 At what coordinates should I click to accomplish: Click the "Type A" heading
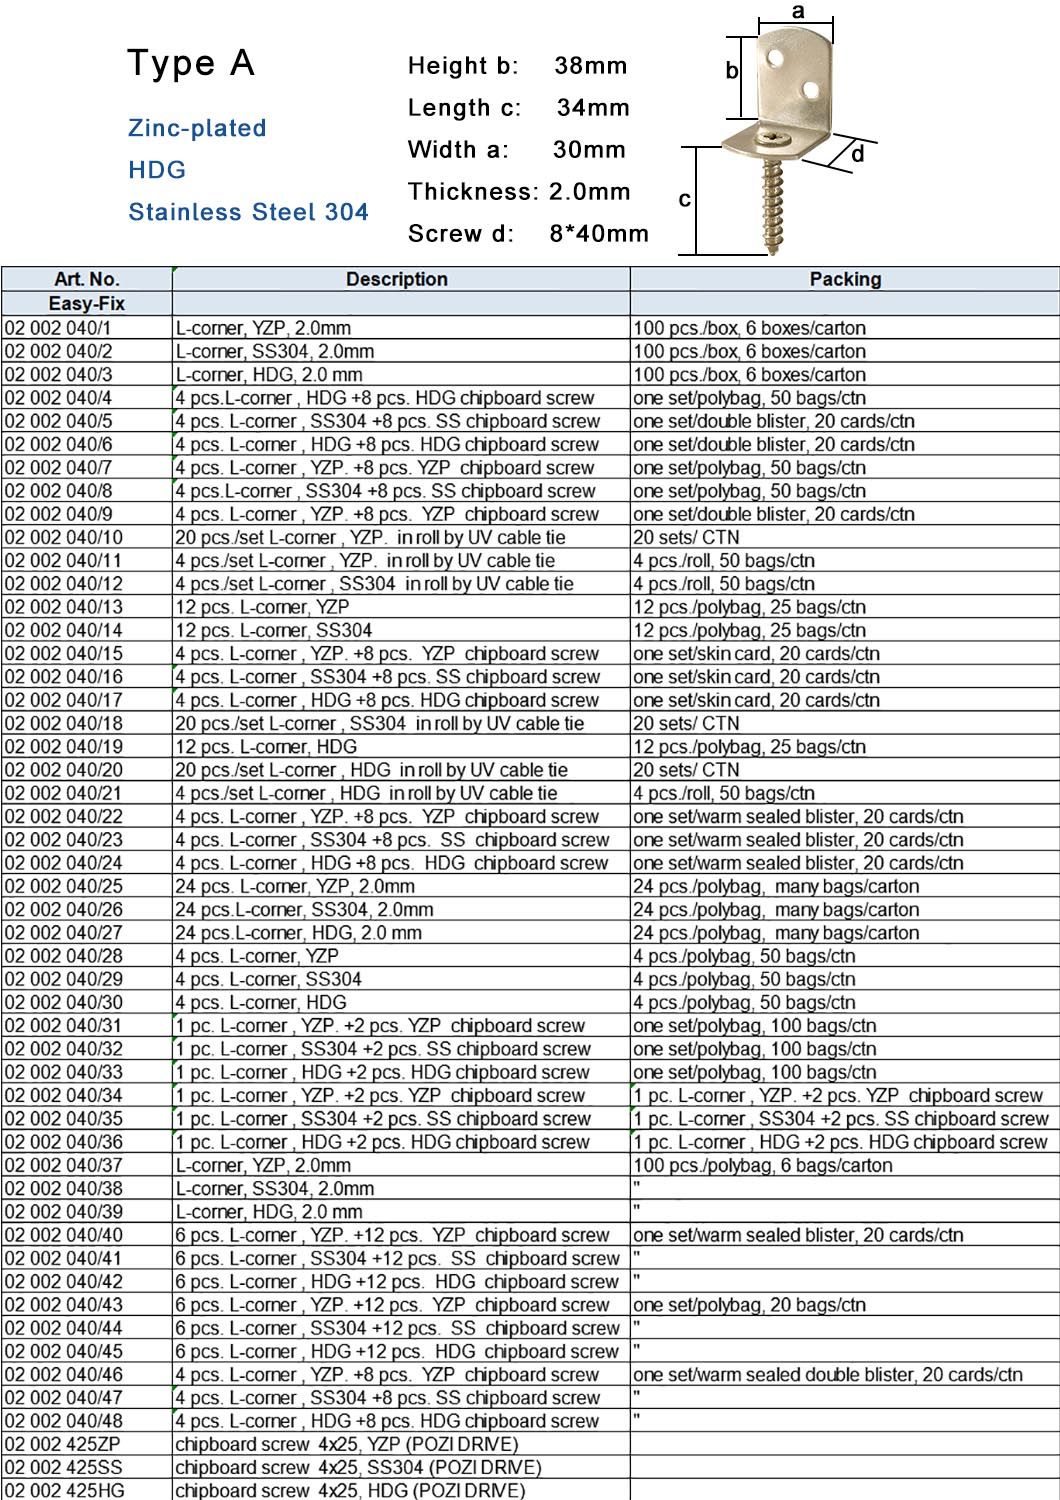coord(191,63)
